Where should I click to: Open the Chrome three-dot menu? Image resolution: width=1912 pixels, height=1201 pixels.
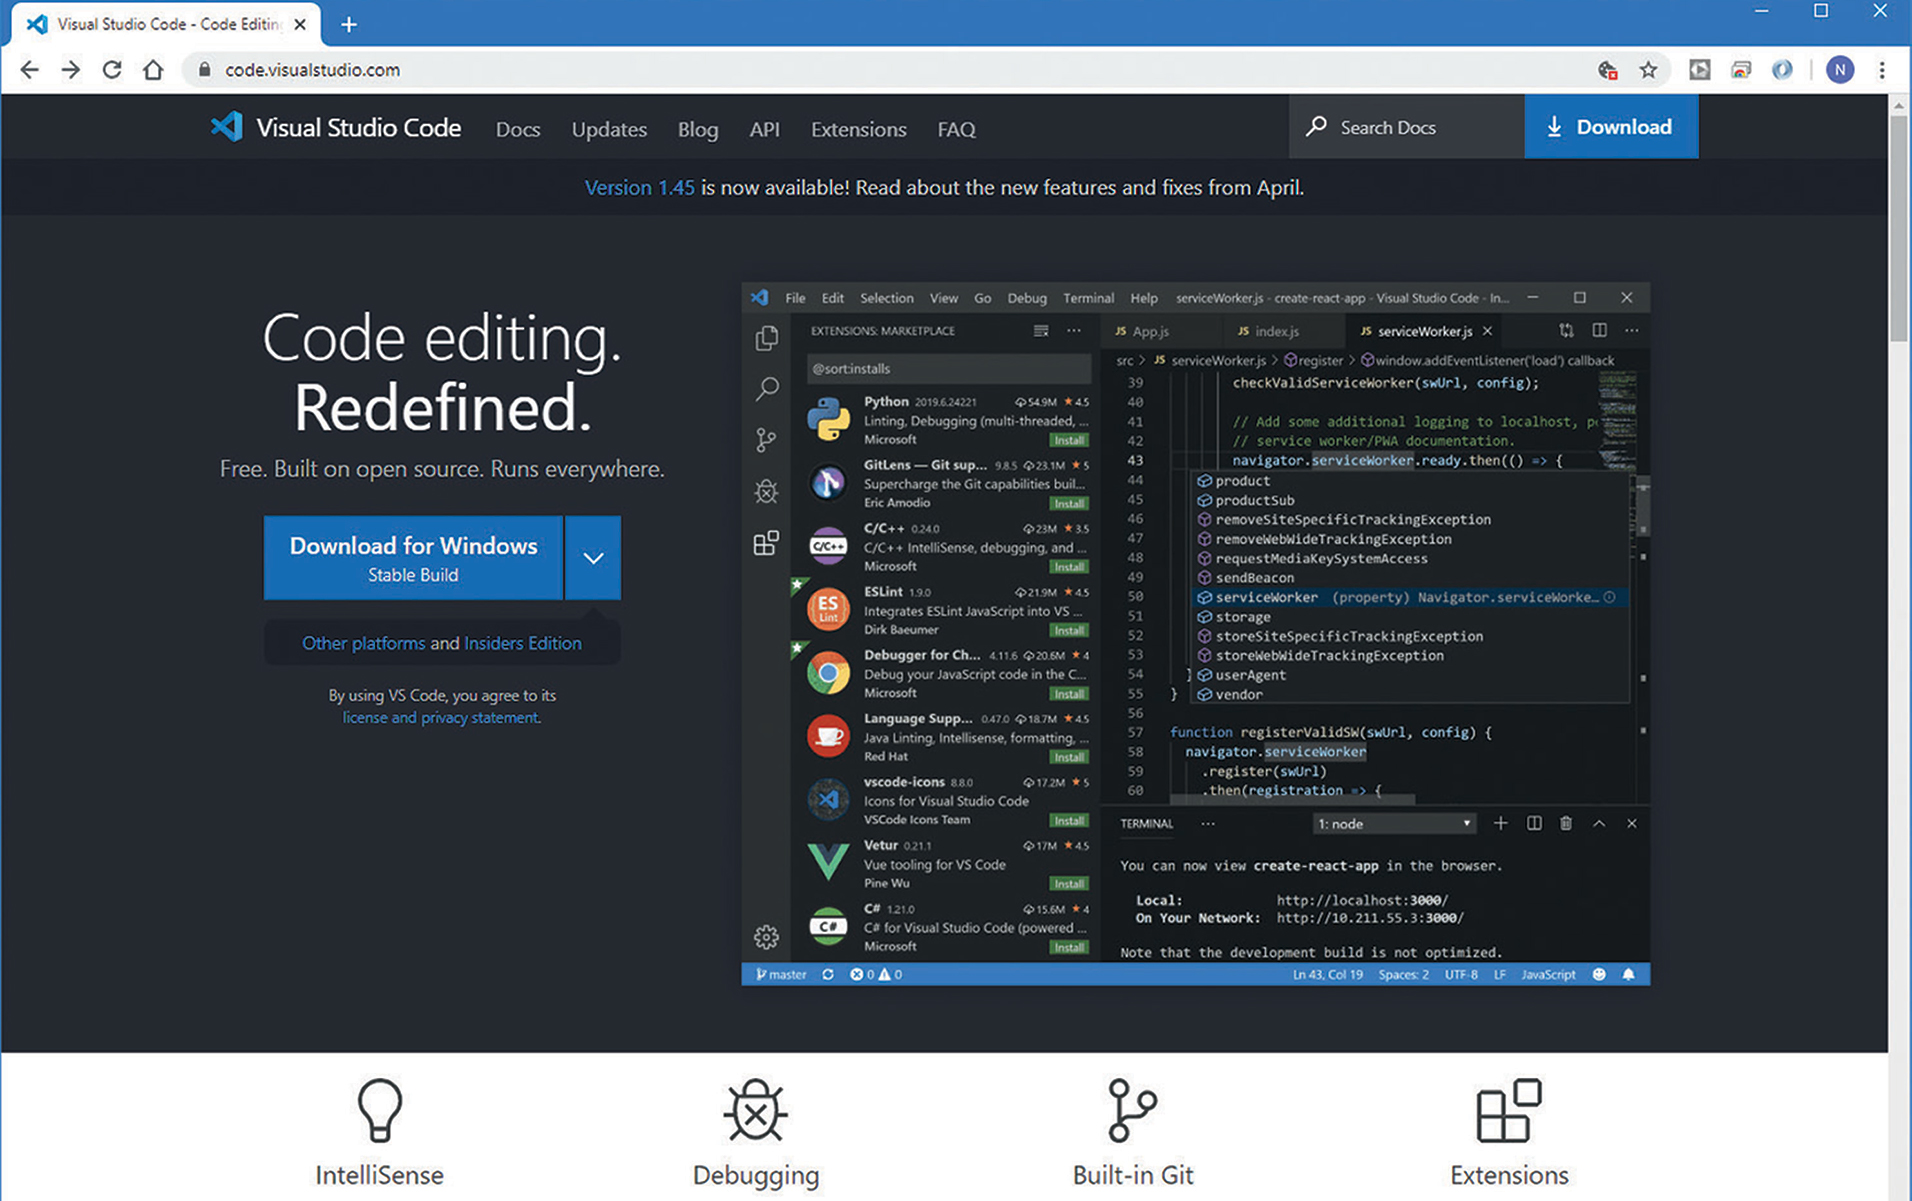coord(1881,70)
